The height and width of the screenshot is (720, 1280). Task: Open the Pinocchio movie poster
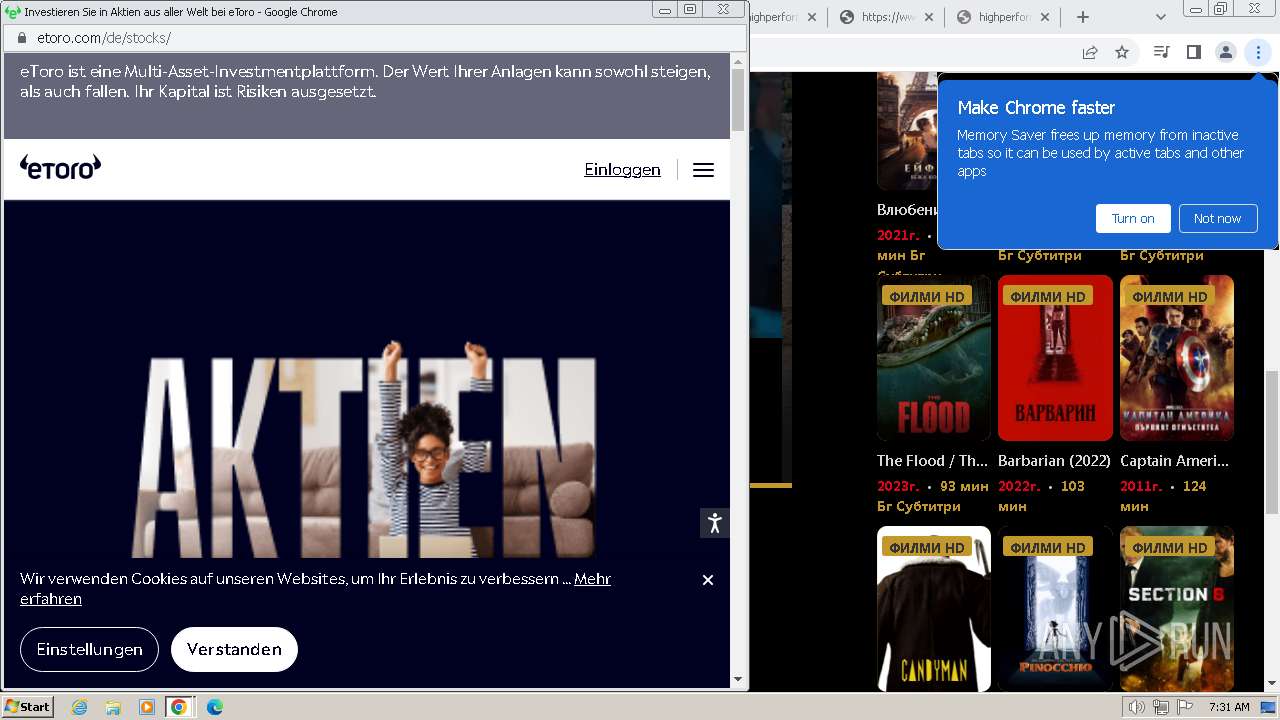click(x=1055, y=609)
